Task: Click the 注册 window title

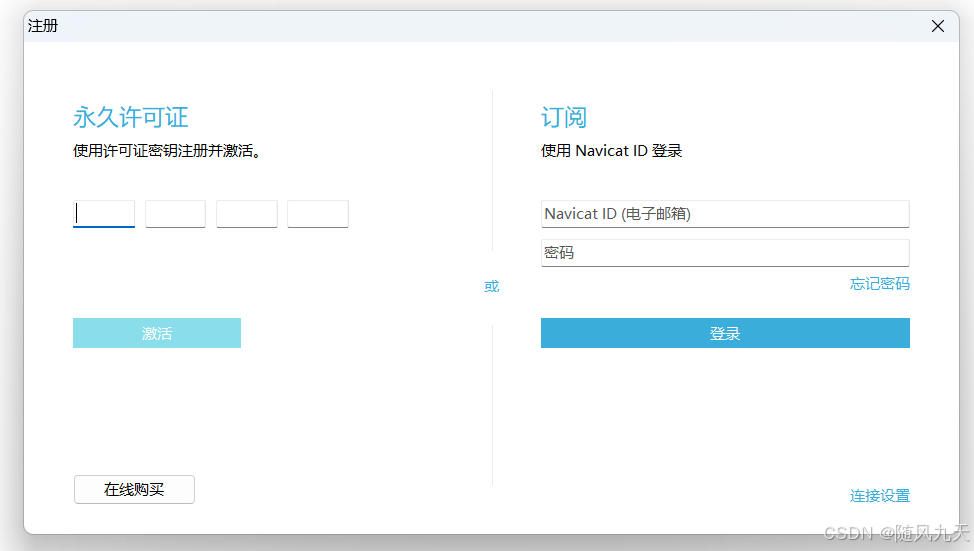Action: (x=43, y=26)
